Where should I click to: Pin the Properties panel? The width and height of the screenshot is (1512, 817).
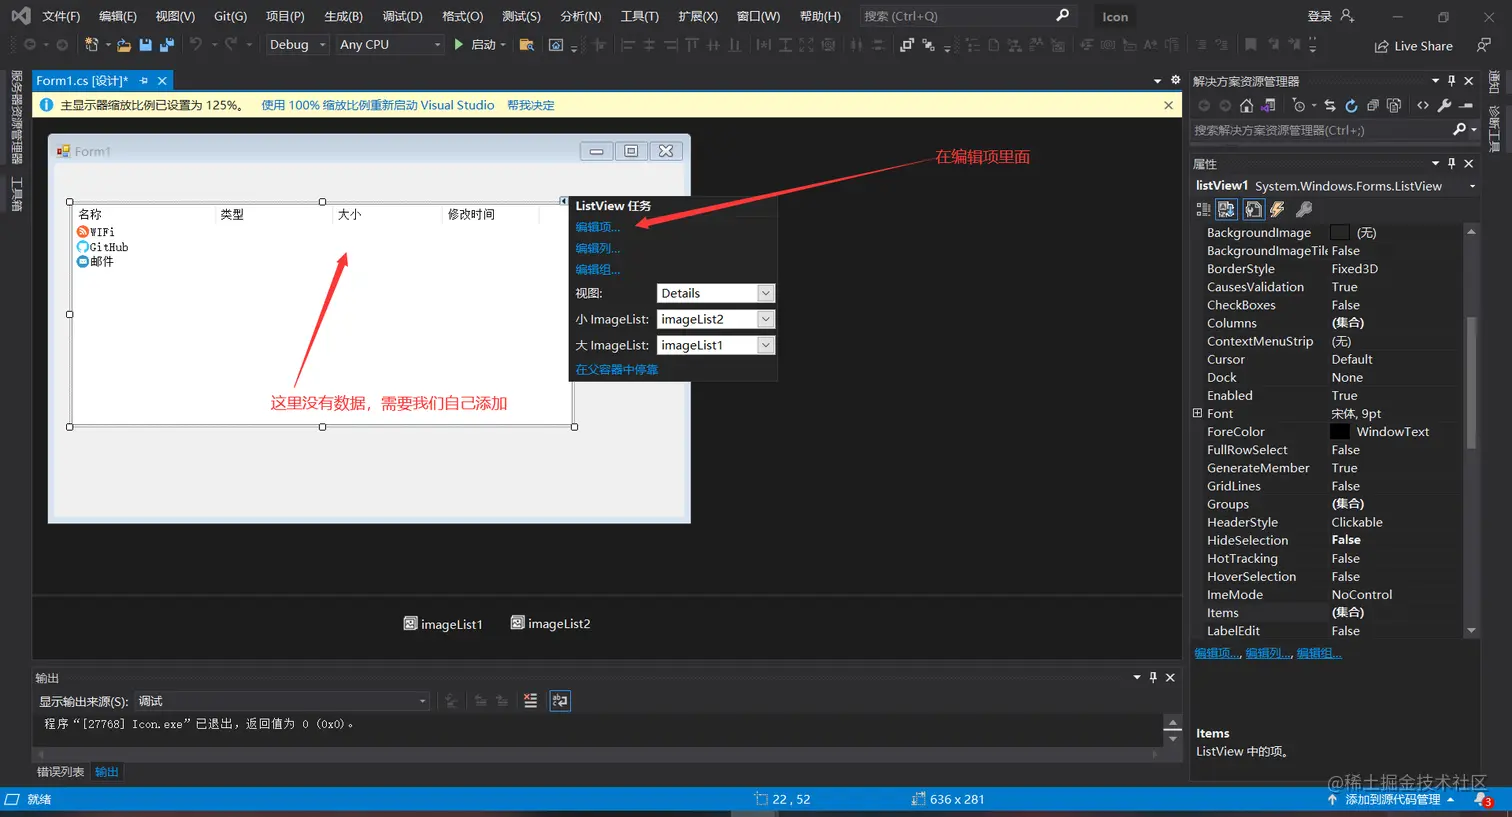point(1452,163)
